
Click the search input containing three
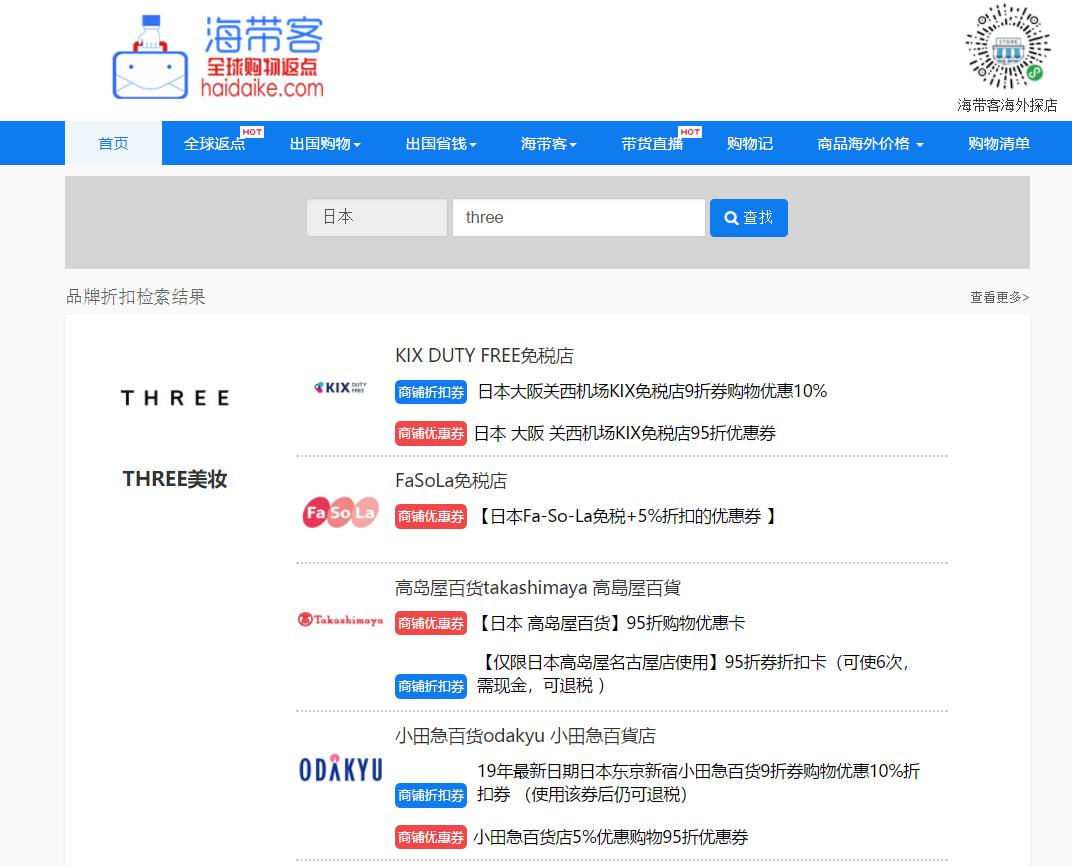click(578, 217)
